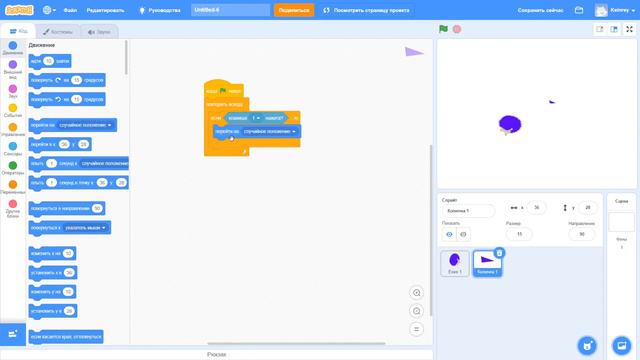Open dropdown in palette плыть секунд к block
This screenshot has height=360, width=640.
[x=104, y=163]
